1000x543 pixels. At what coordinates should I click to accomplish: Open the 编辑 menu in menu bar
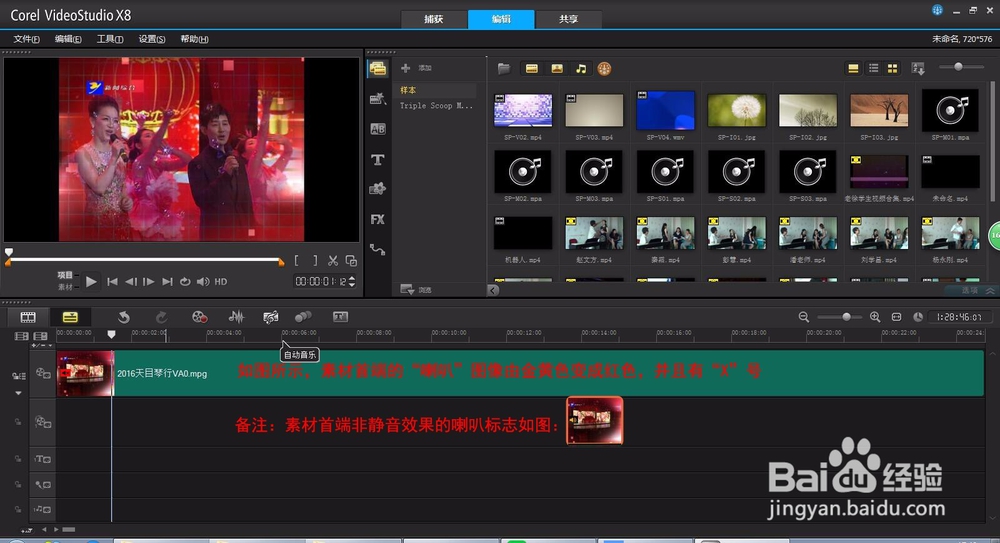[68, 39]
